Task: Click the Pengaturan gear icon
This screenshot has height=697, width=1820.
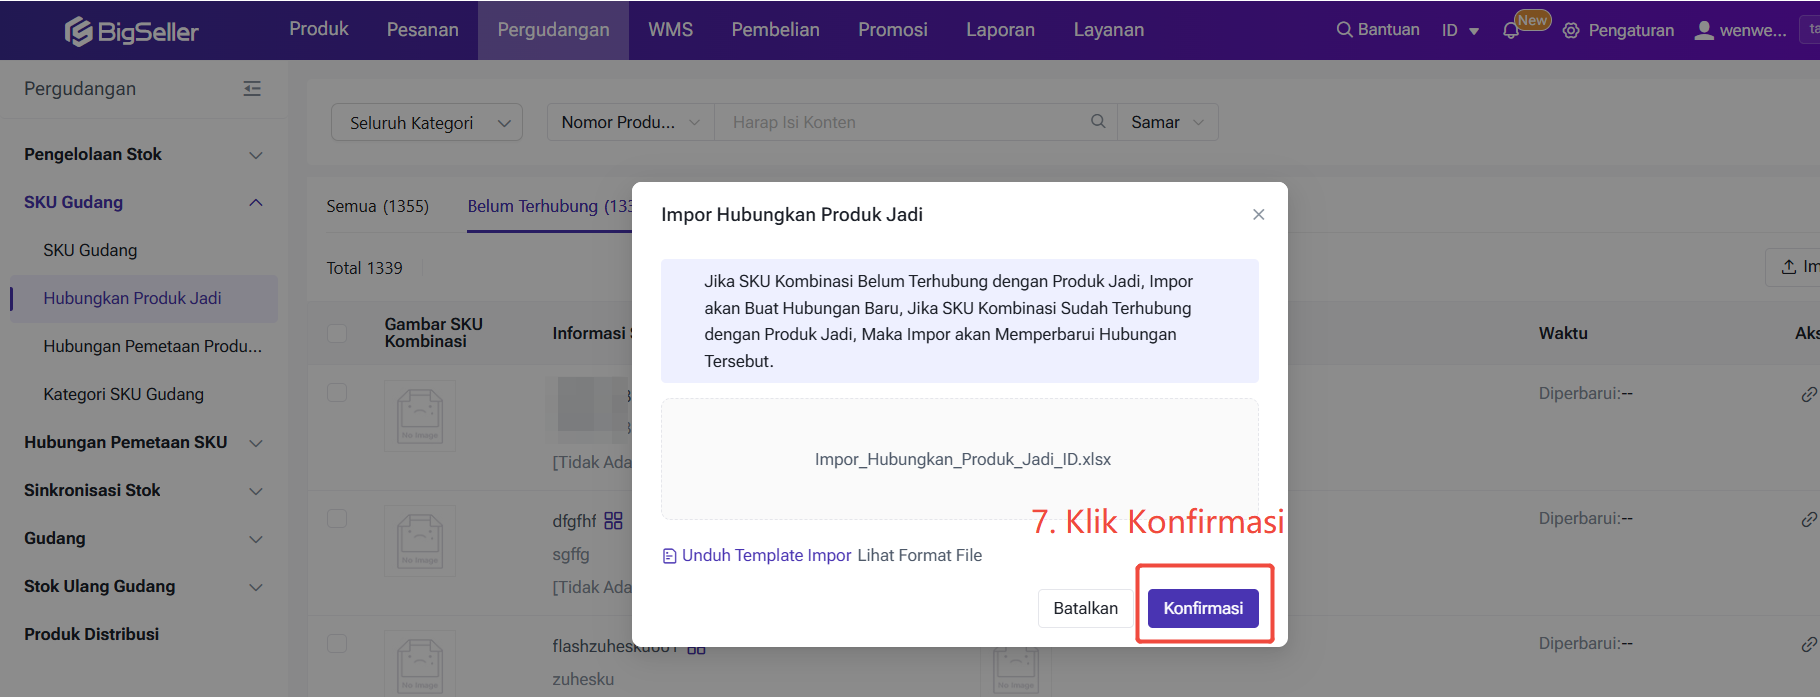Action: (1571, 31)
